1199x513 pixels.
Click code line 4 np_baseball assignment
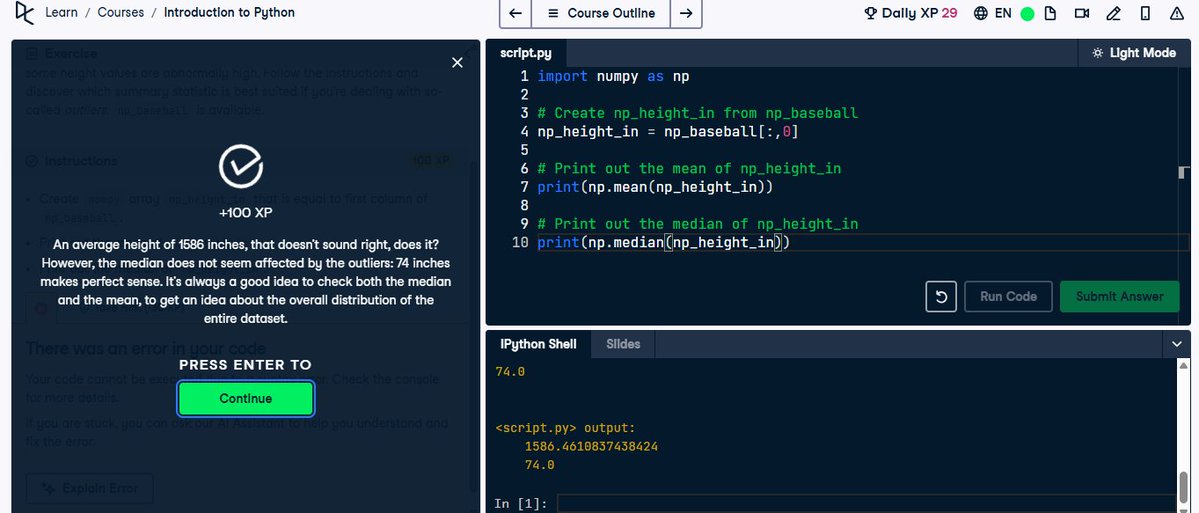tap(668, 131)
